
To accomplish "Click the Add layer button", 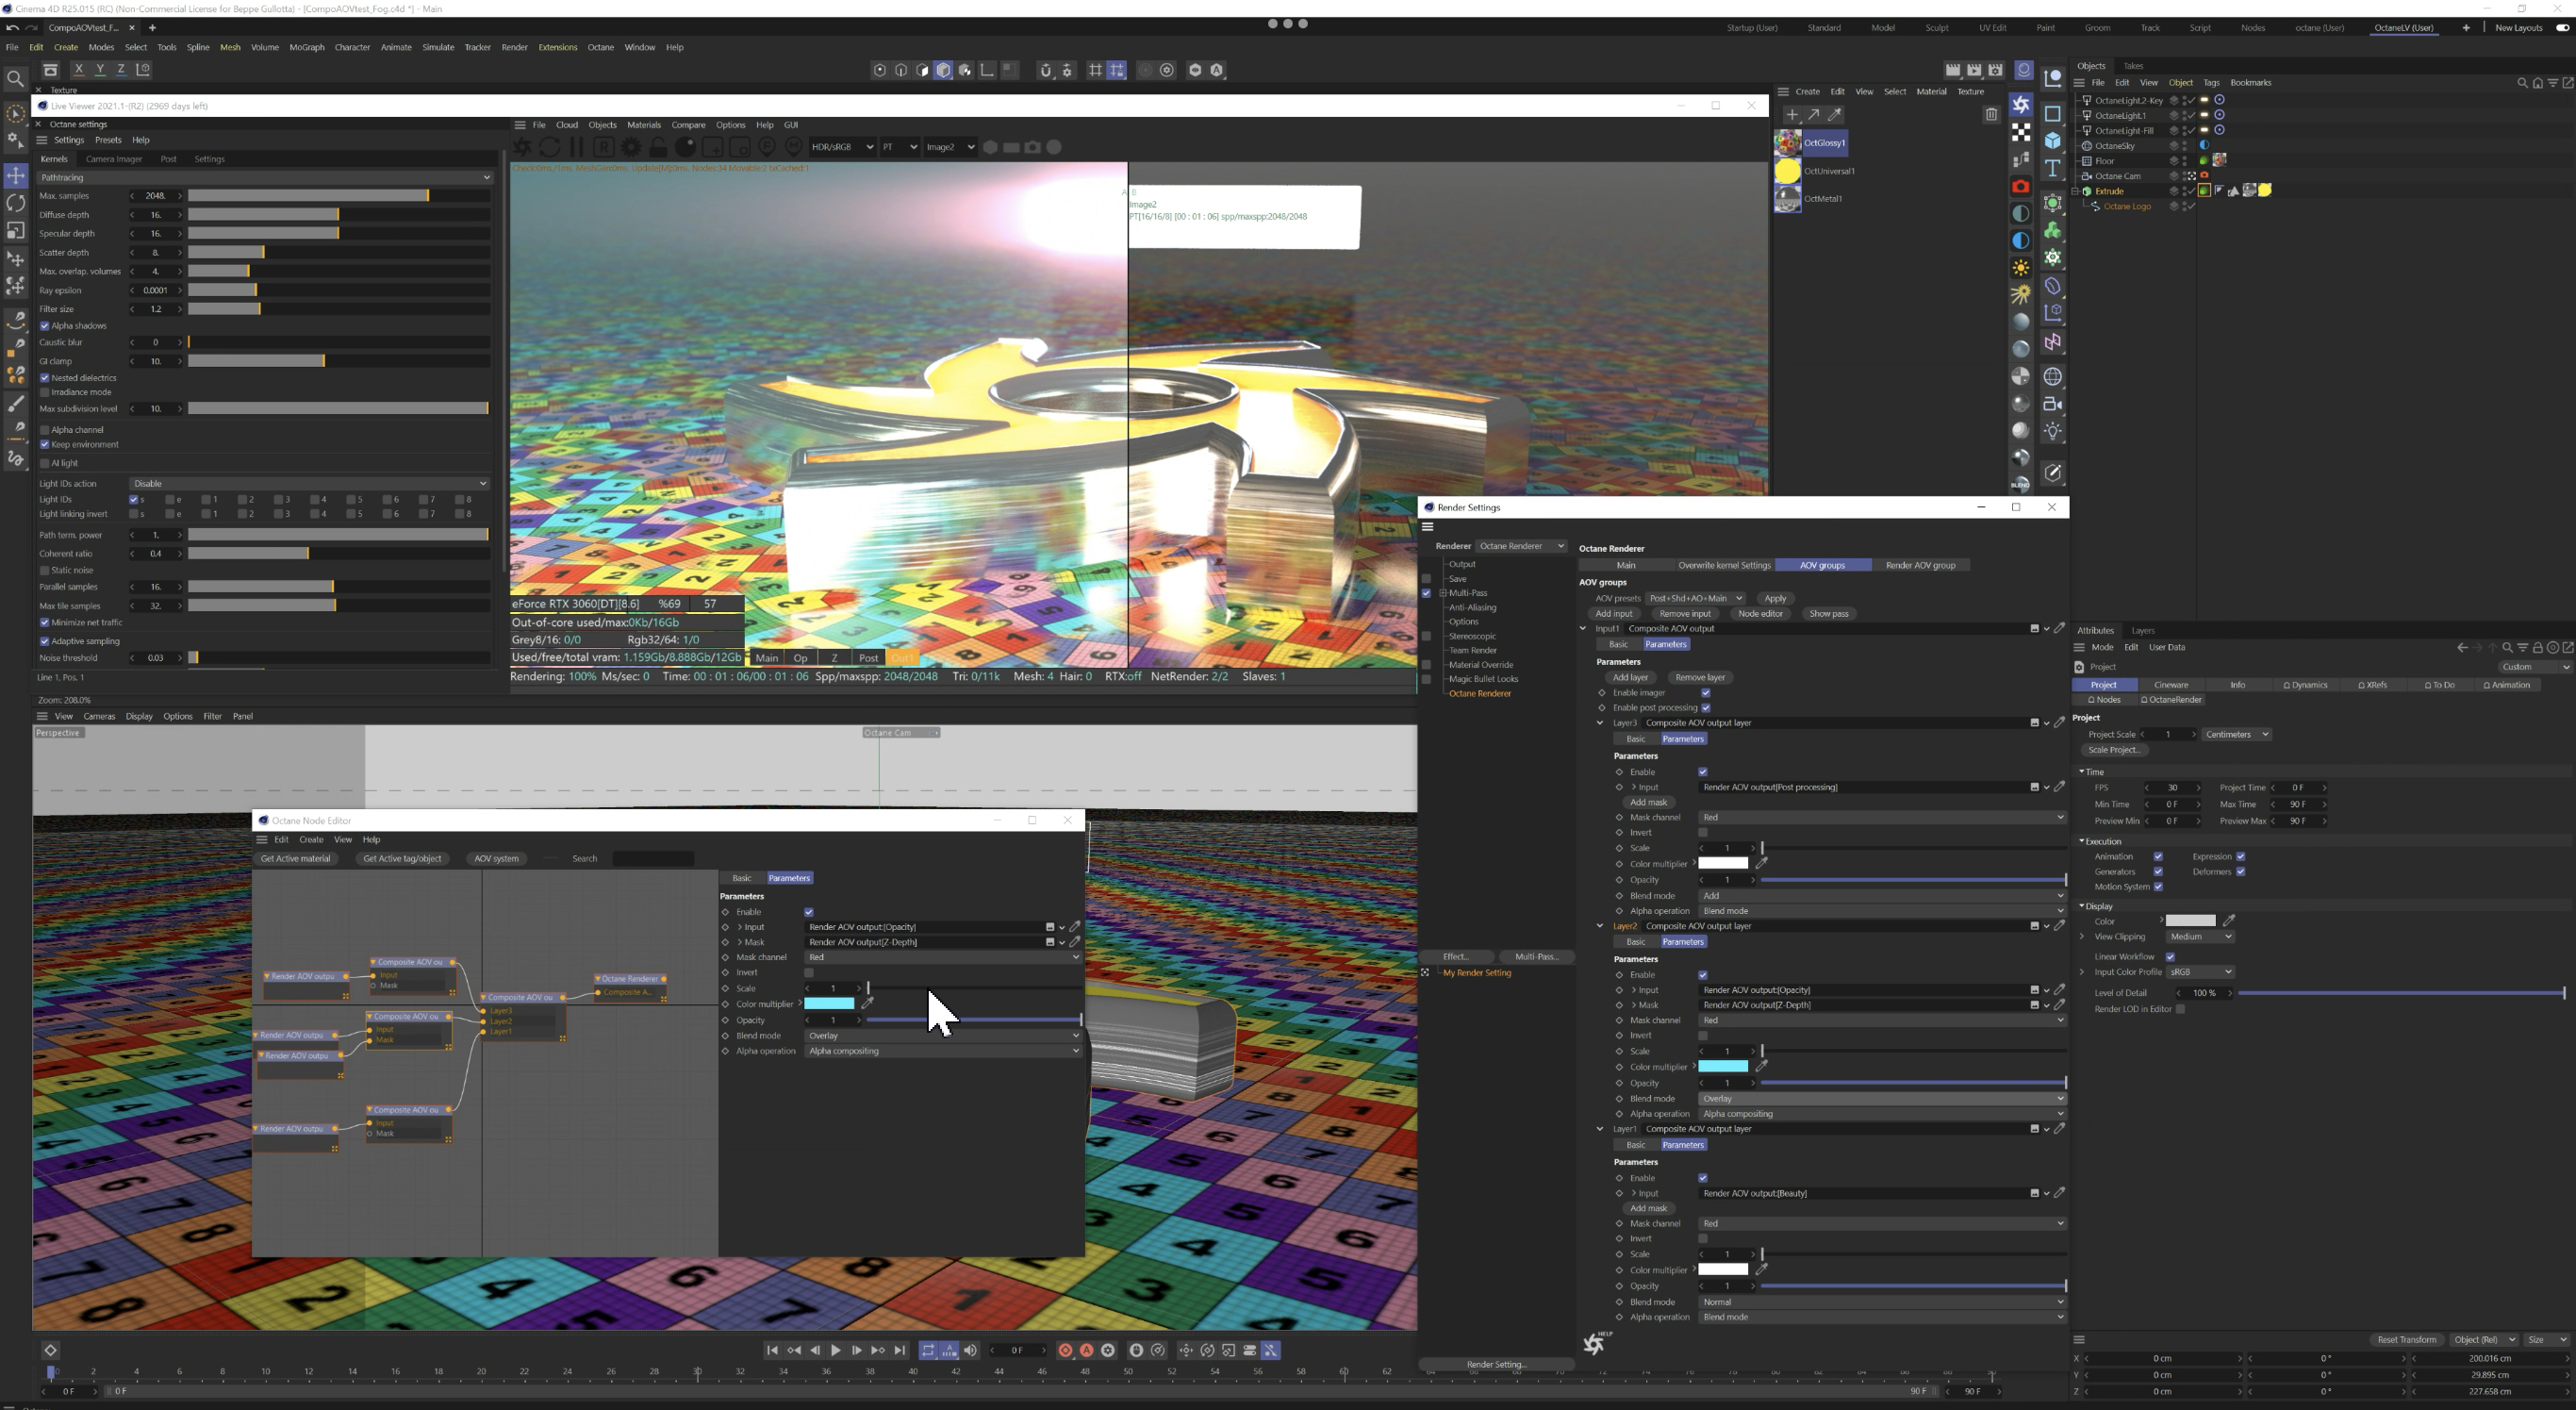I will [x=1630, y=677].
